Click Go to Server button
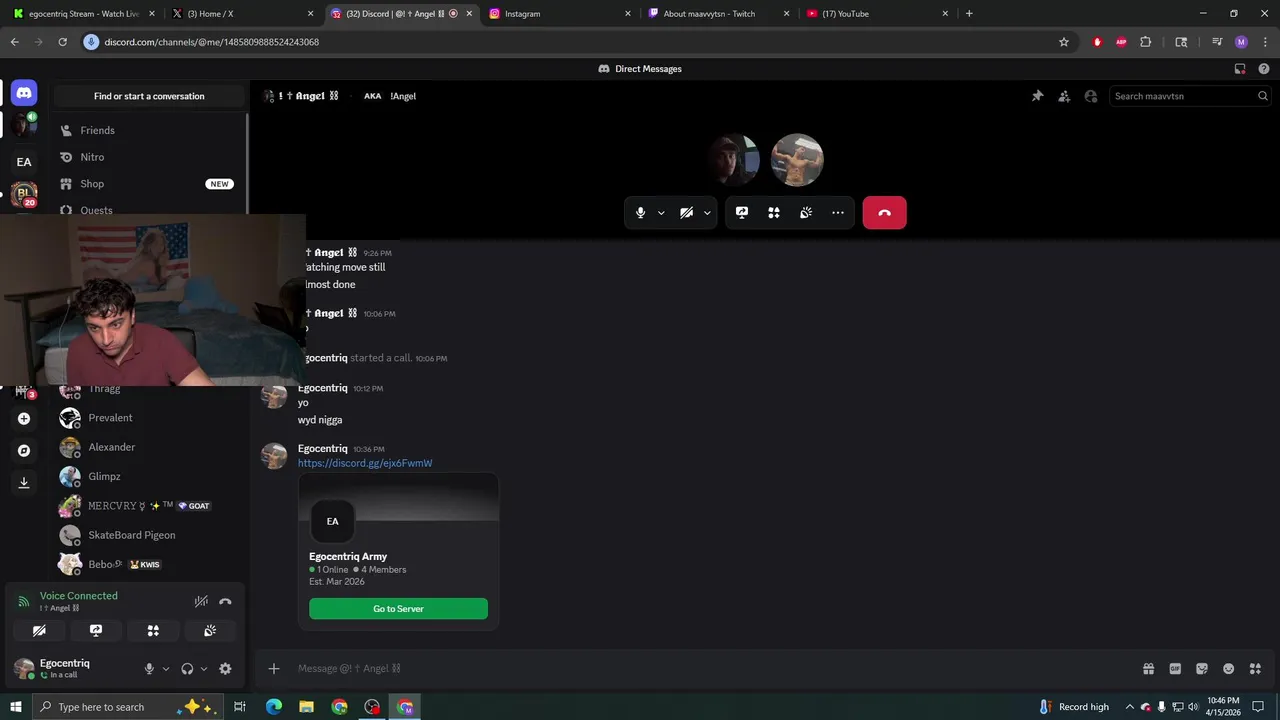The height and width of the screenshot is (720, 1280). tap(398, 609)
